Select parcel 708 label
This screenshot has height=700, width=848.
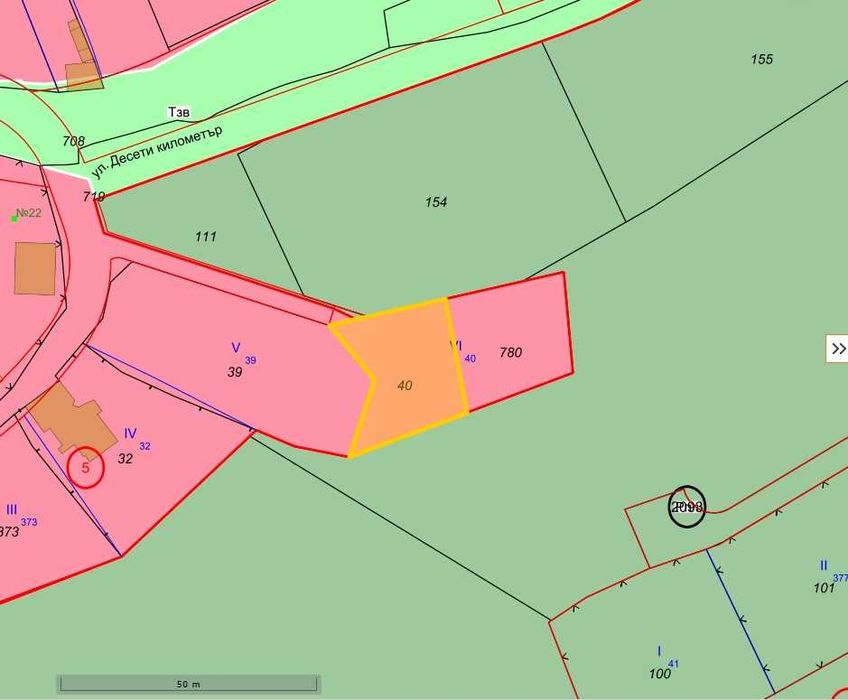coord(74,141)
